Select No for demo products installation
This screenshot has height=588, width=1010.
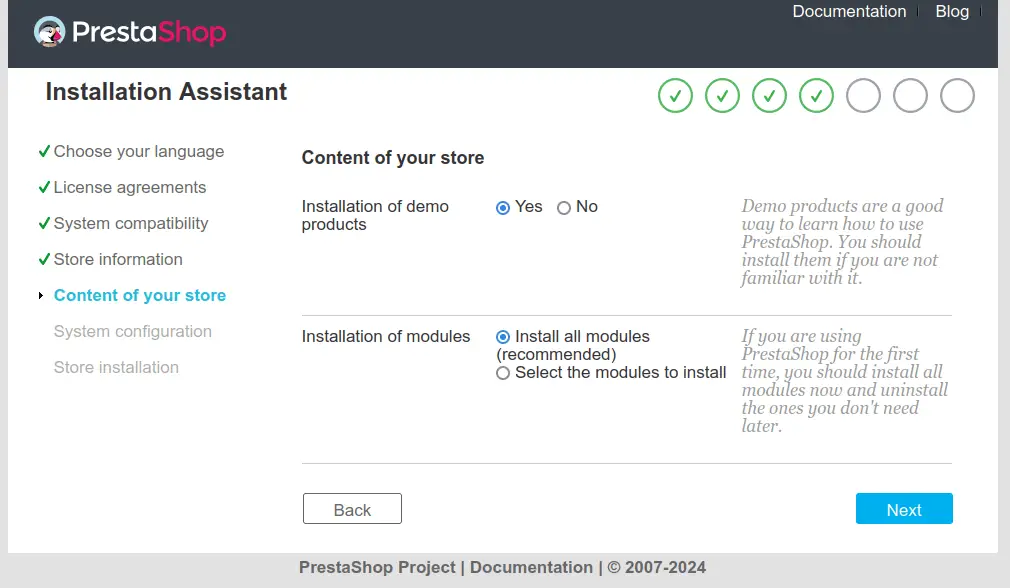coord(564,208)
